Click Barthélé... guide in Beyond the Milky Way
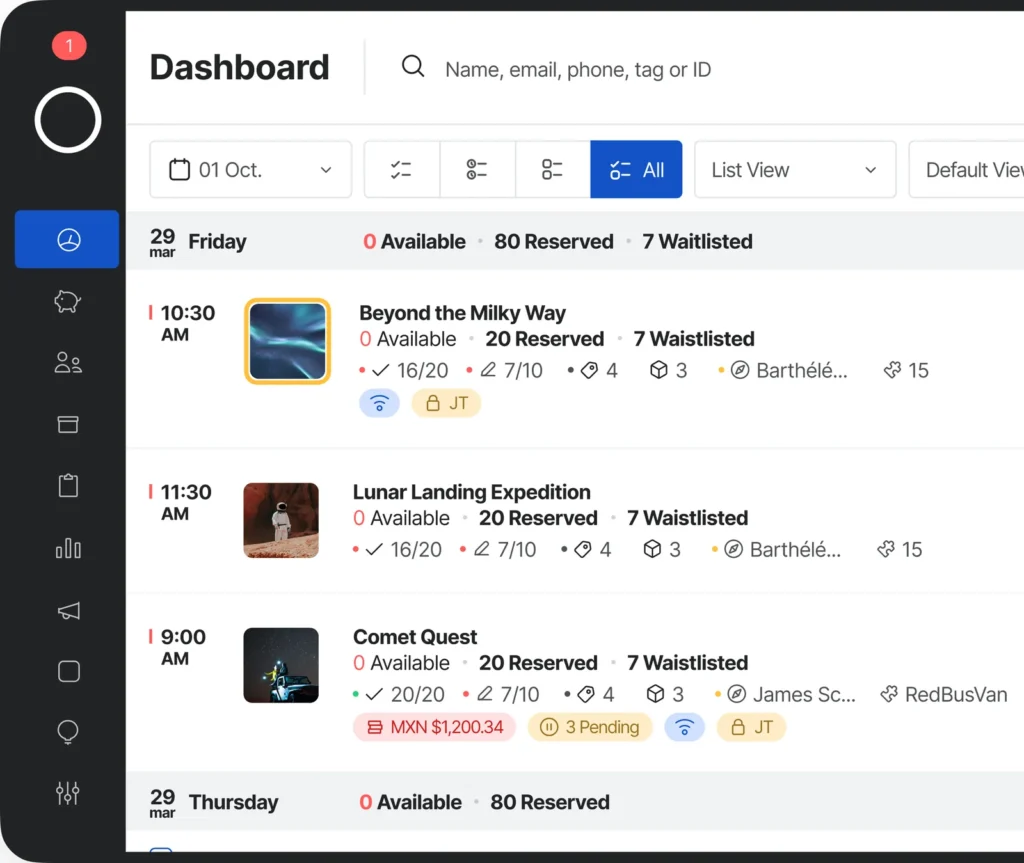1024x863 pixels. point(802,370)
